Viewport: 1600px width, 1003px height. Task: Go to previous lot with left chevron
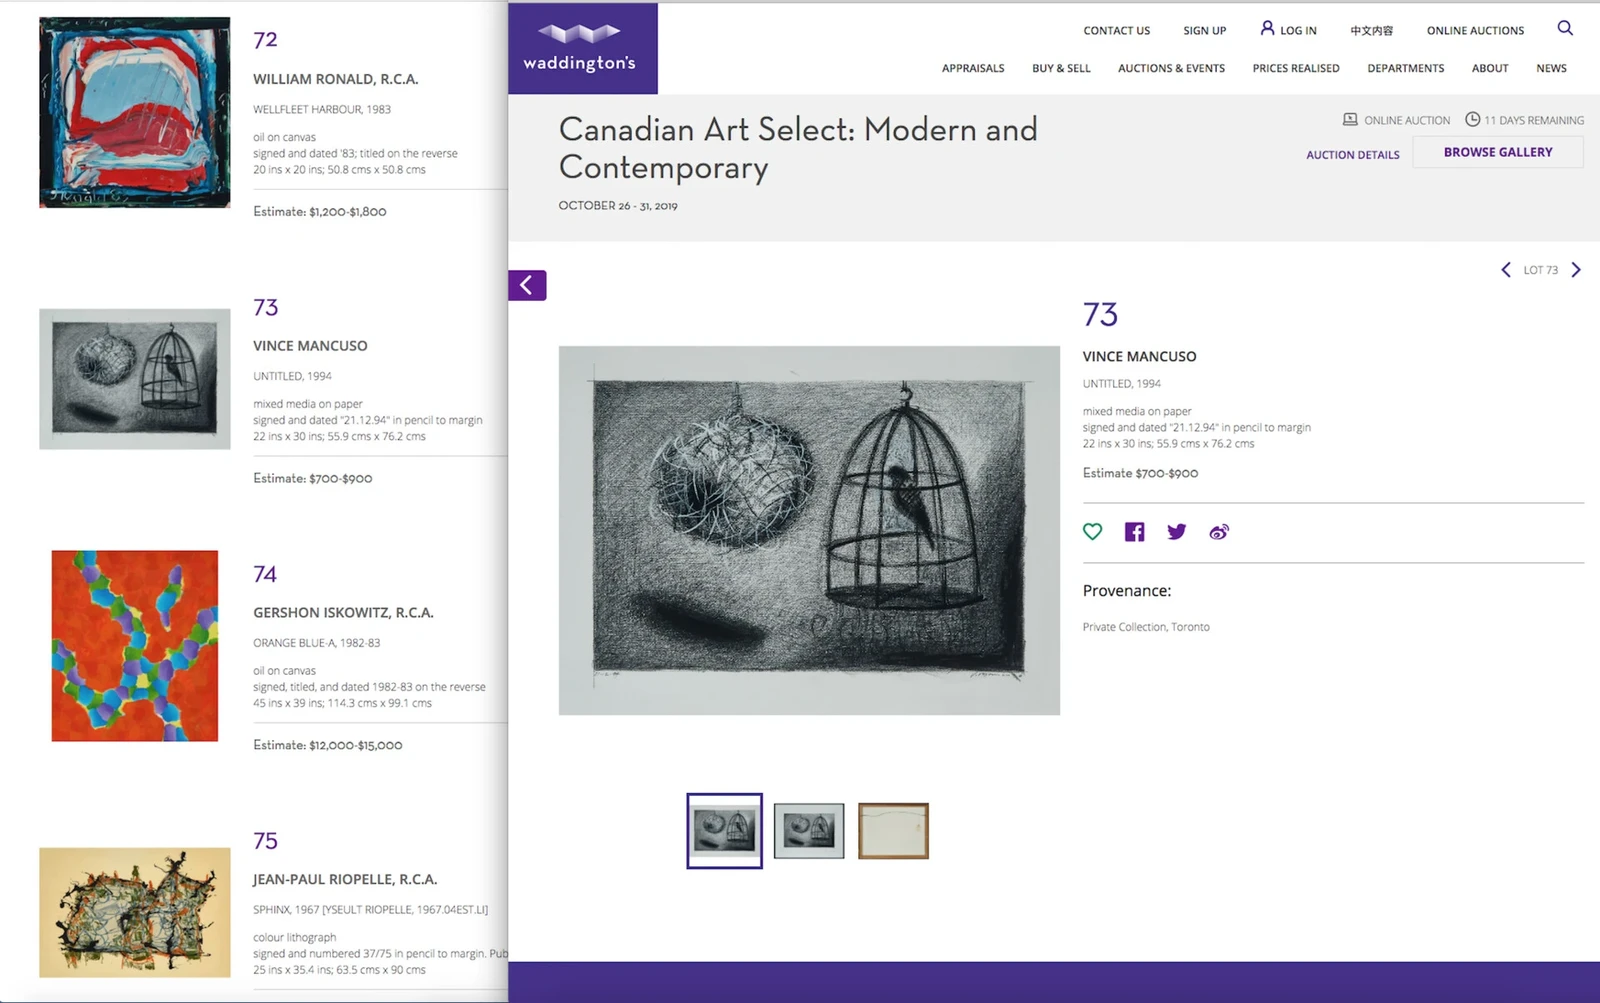point(1506,269)
